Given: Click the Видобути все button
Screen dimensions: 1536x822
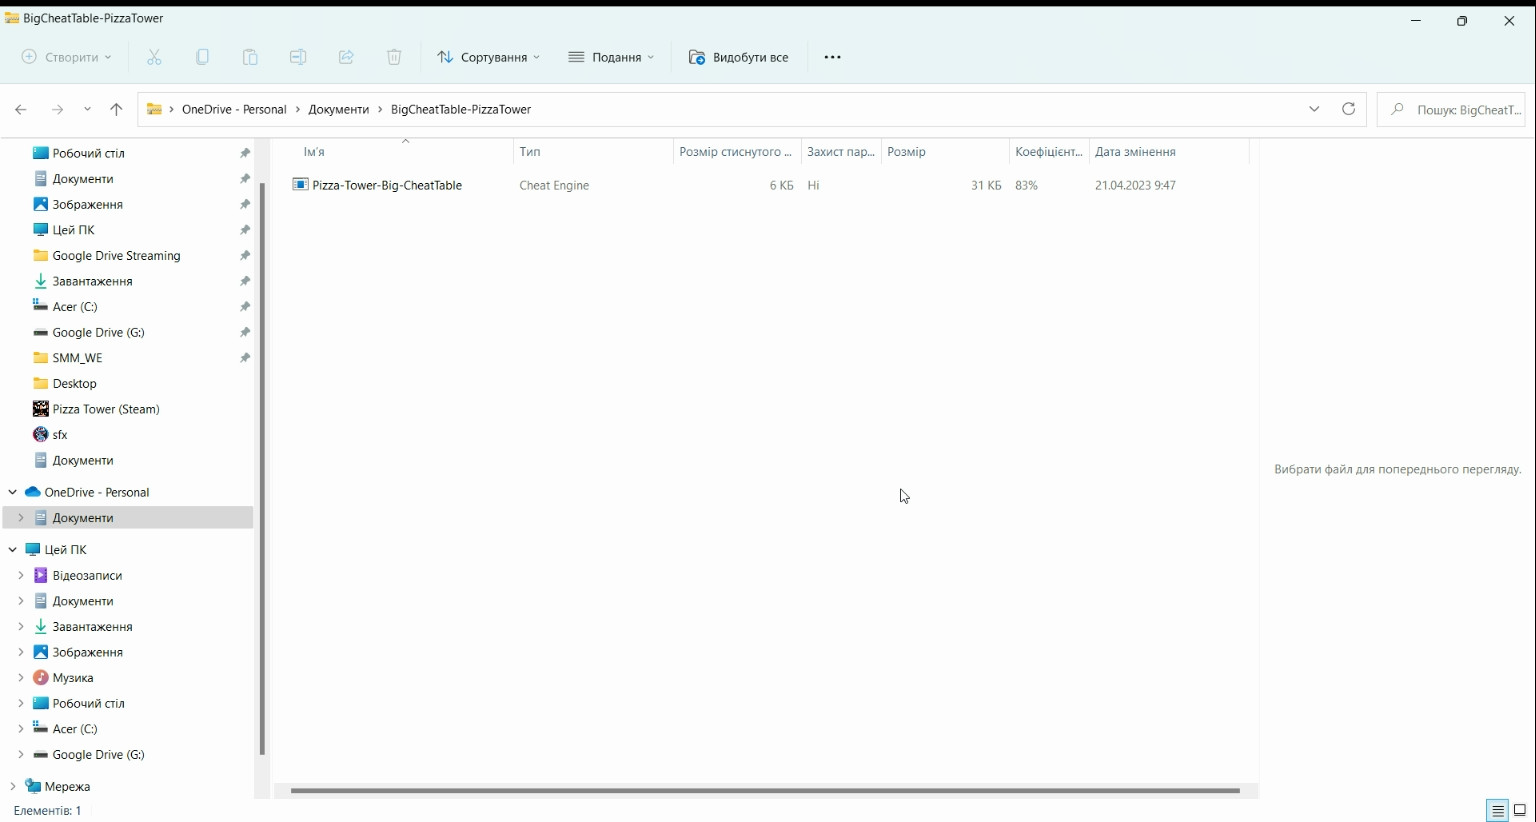Looking at the screenshot, I should coord(739,57).
